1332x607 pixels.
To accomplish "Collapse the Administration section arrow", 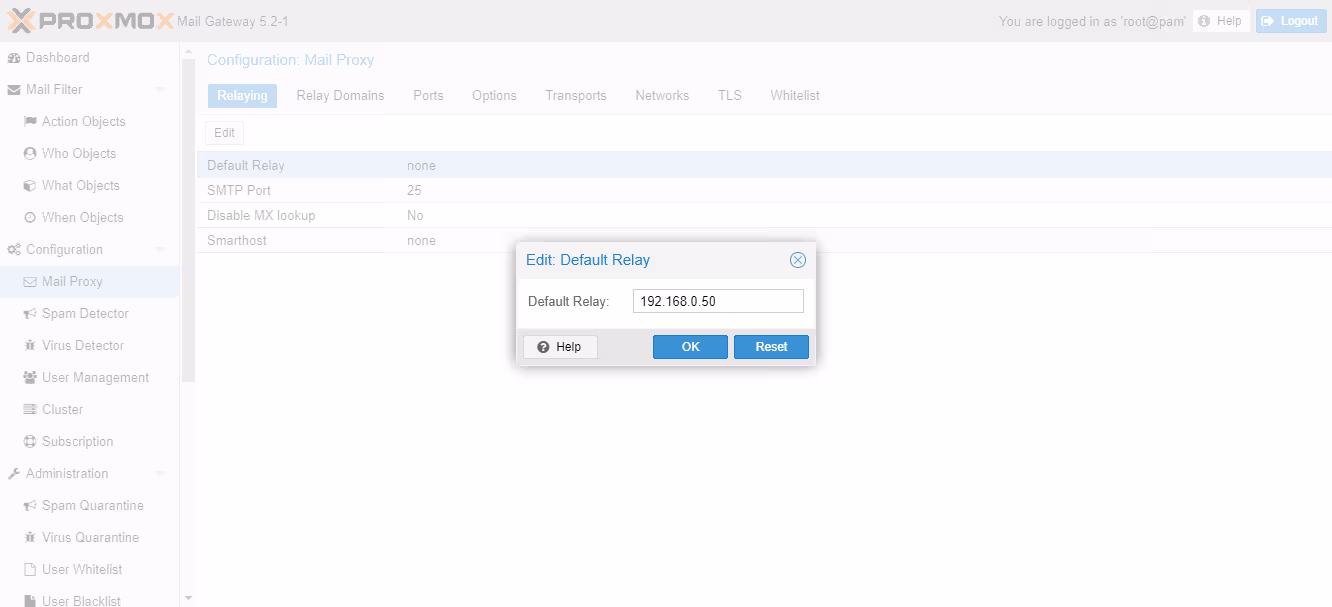I will coord(160,474).
